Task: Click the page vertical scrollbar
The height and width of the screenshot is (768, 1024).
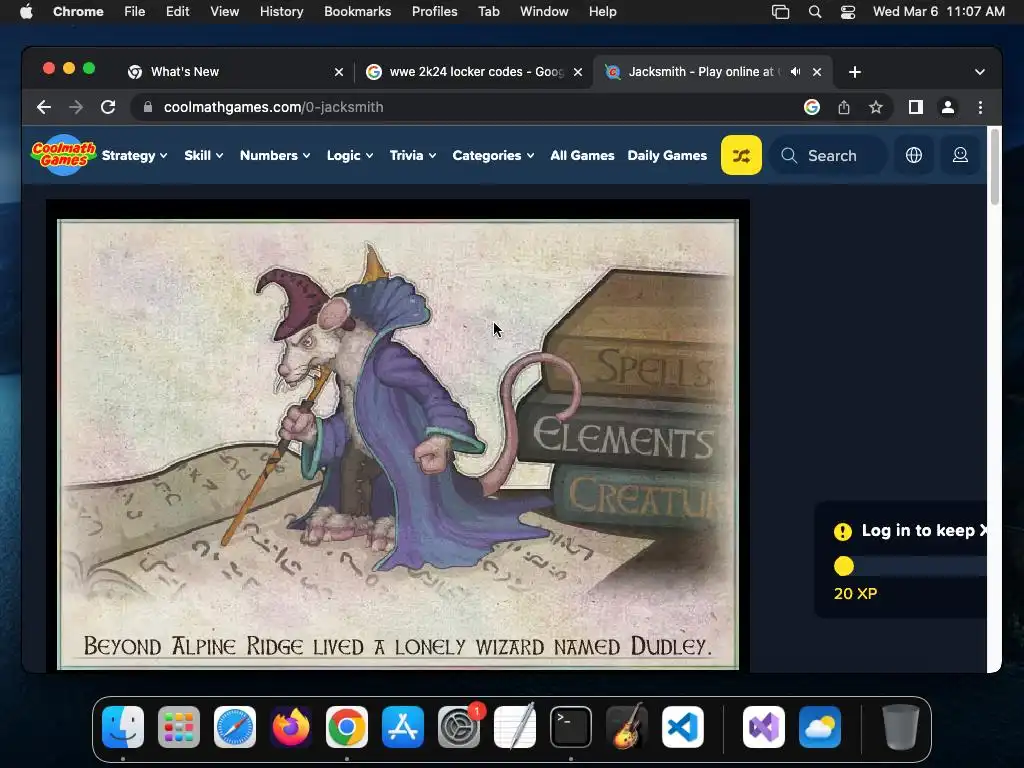Action: (995, 167)
